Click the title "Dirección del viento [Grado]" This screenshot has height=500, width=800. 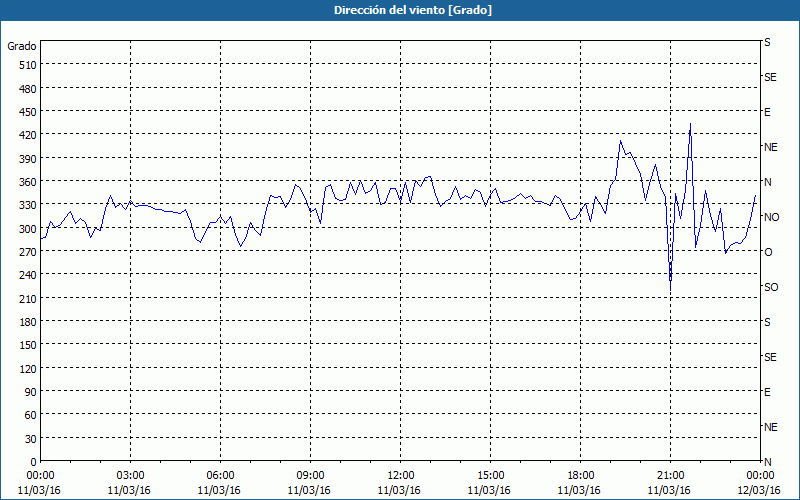(x=413, y=10)
